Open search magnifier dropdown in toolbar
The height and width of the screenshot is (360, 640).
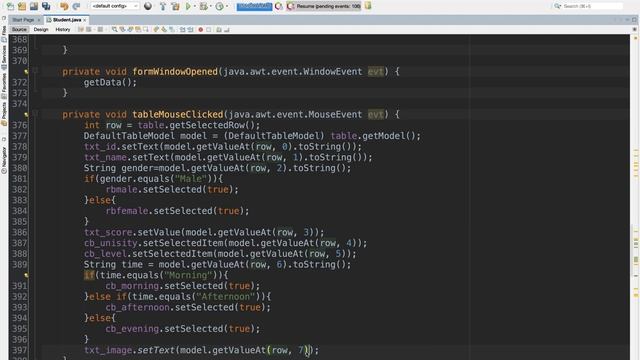558,6
